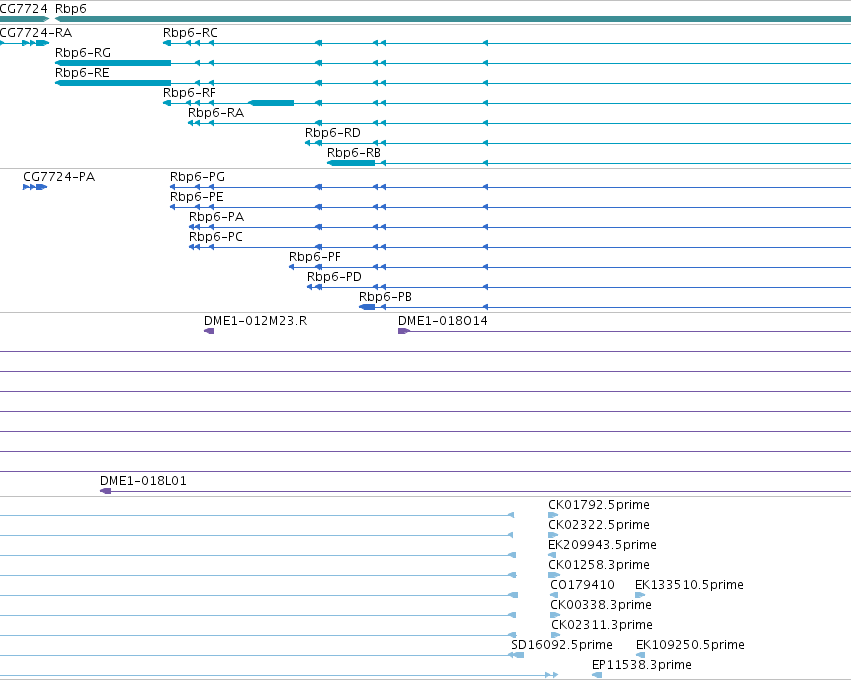851x680 pixels.
Task: Select protein label Rbp6-PF
Action: coord(315,257)
